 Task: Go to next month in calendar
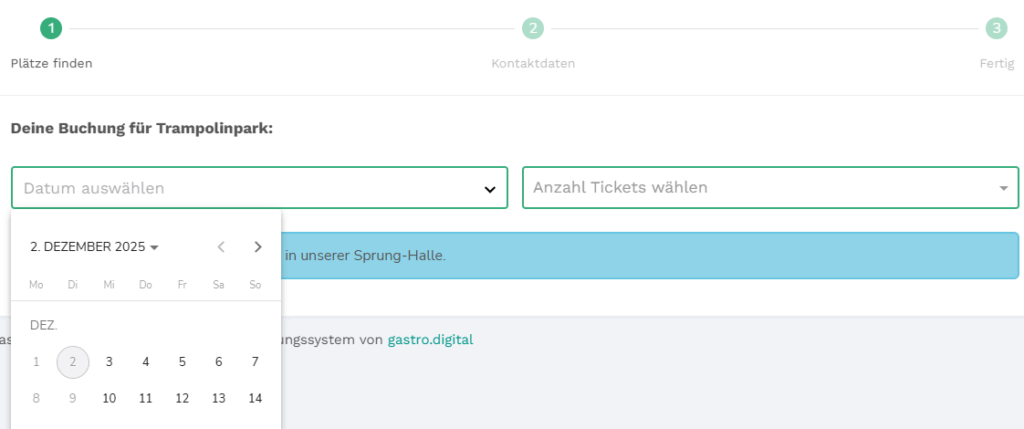(x=258, y=247)
